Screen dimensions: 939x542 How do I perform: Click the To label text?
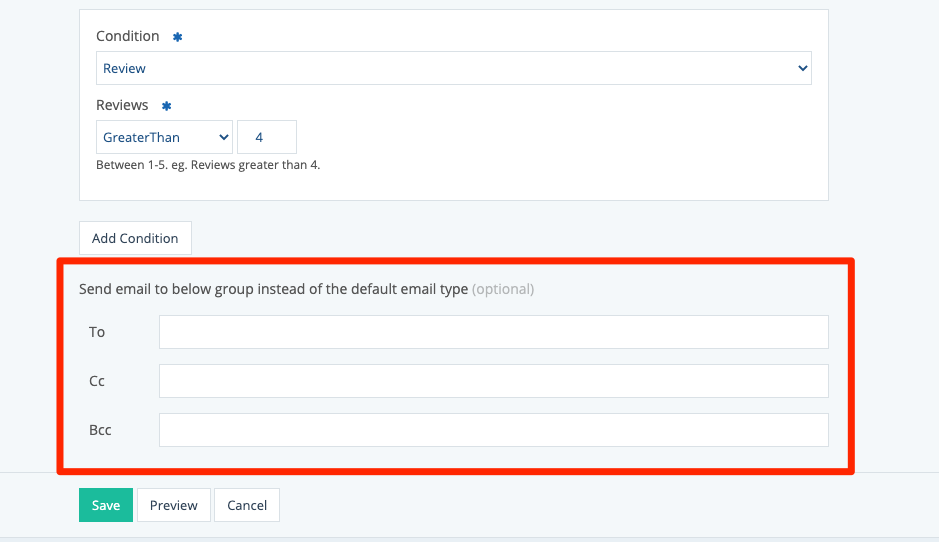tap(97, 332)
